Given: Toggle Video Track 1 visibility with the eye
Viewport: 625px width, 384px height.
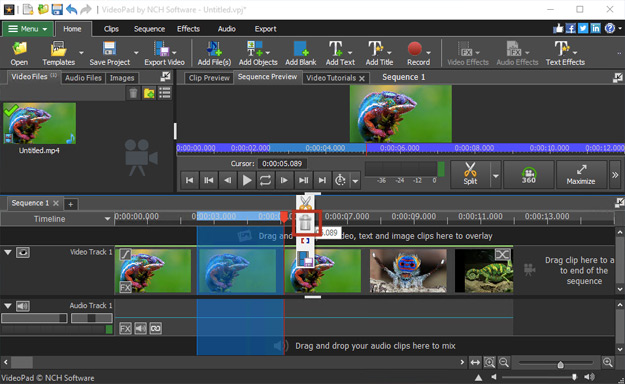Looking at the screenshot, I should [x=23, y=252].
